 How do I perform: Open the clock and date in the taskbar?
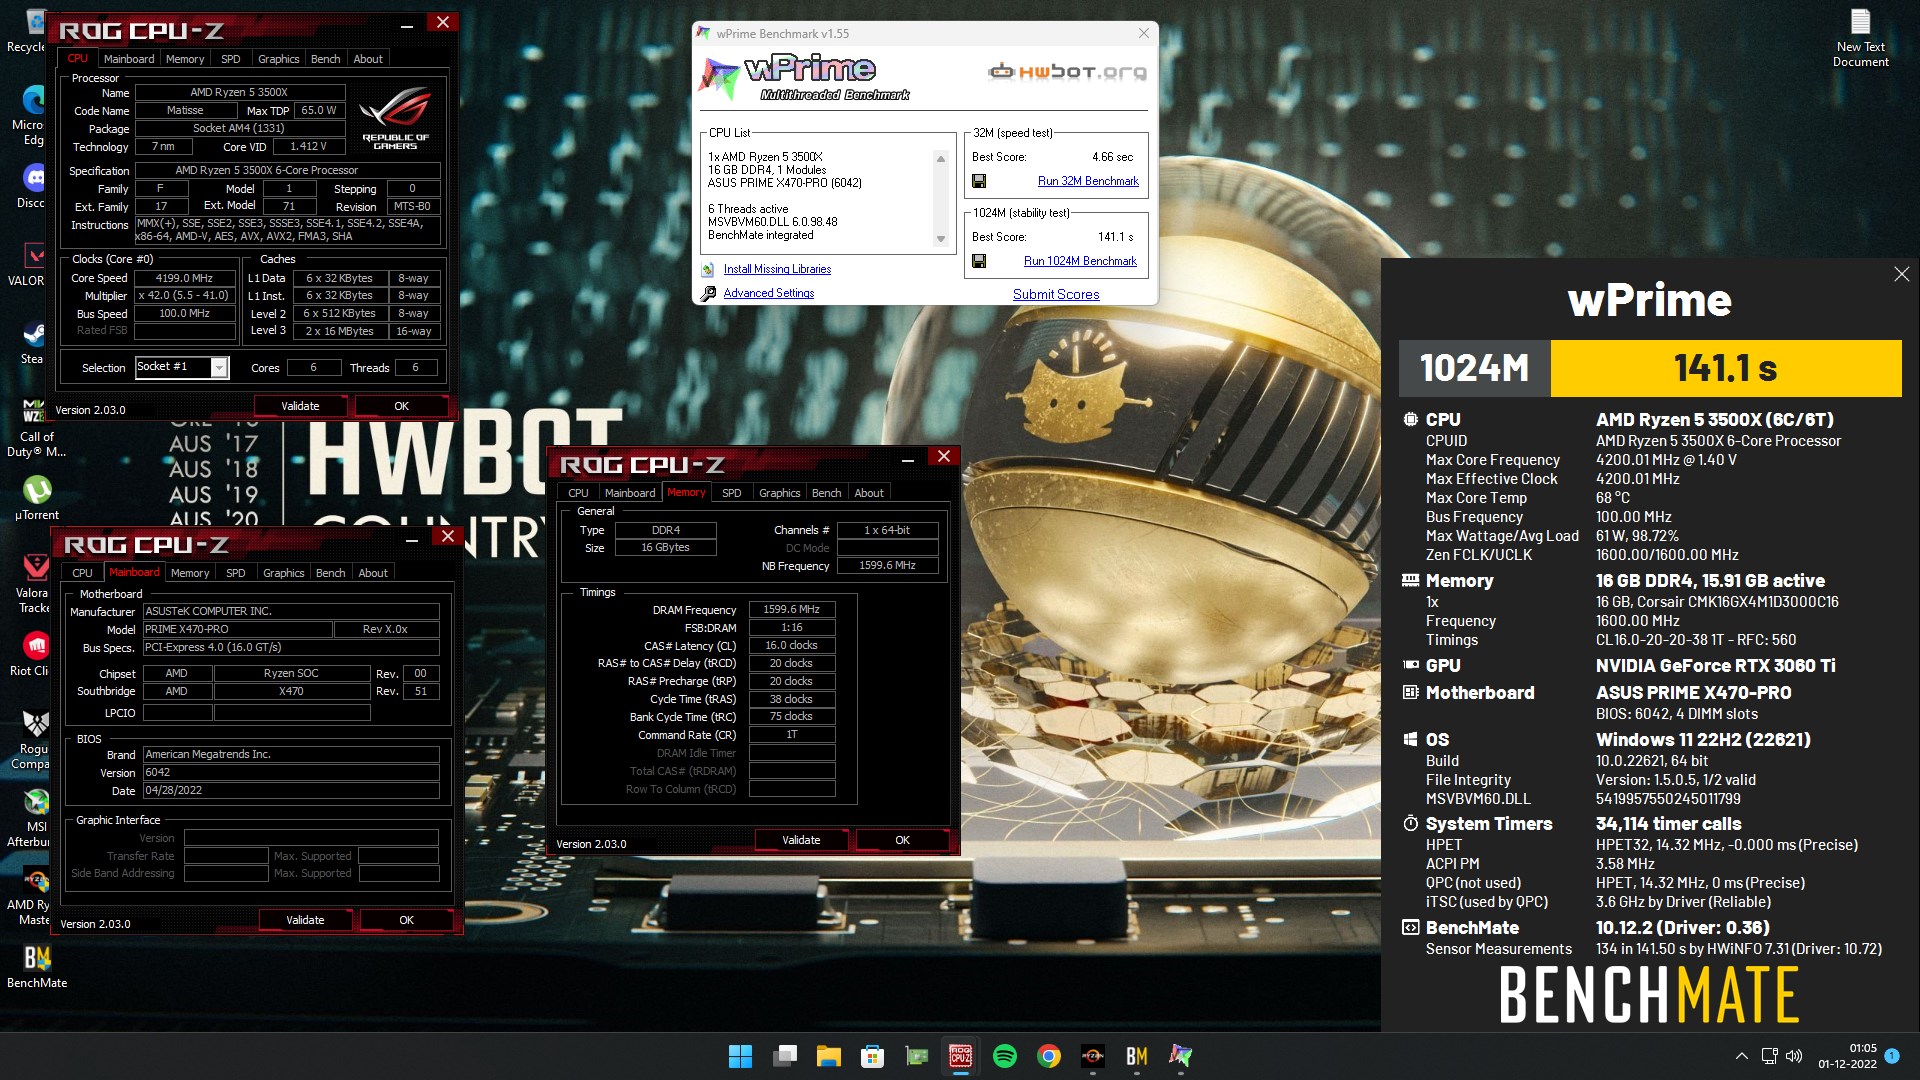pos(1848,1056)
